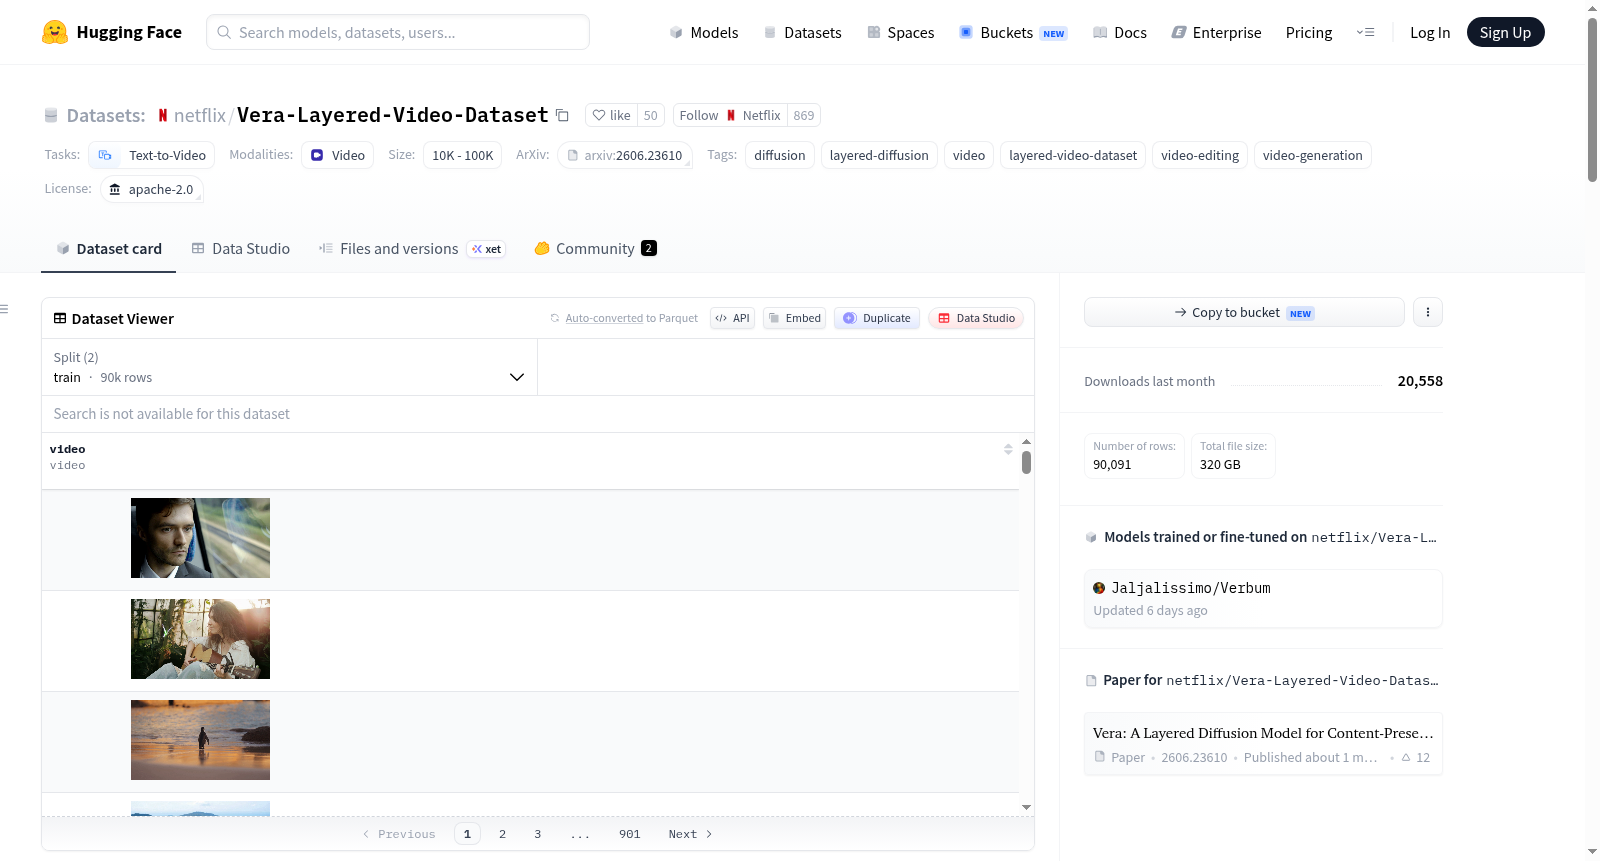The image size is (1600, 861).
Task: Click the Embed button
Action: [794, 318]
